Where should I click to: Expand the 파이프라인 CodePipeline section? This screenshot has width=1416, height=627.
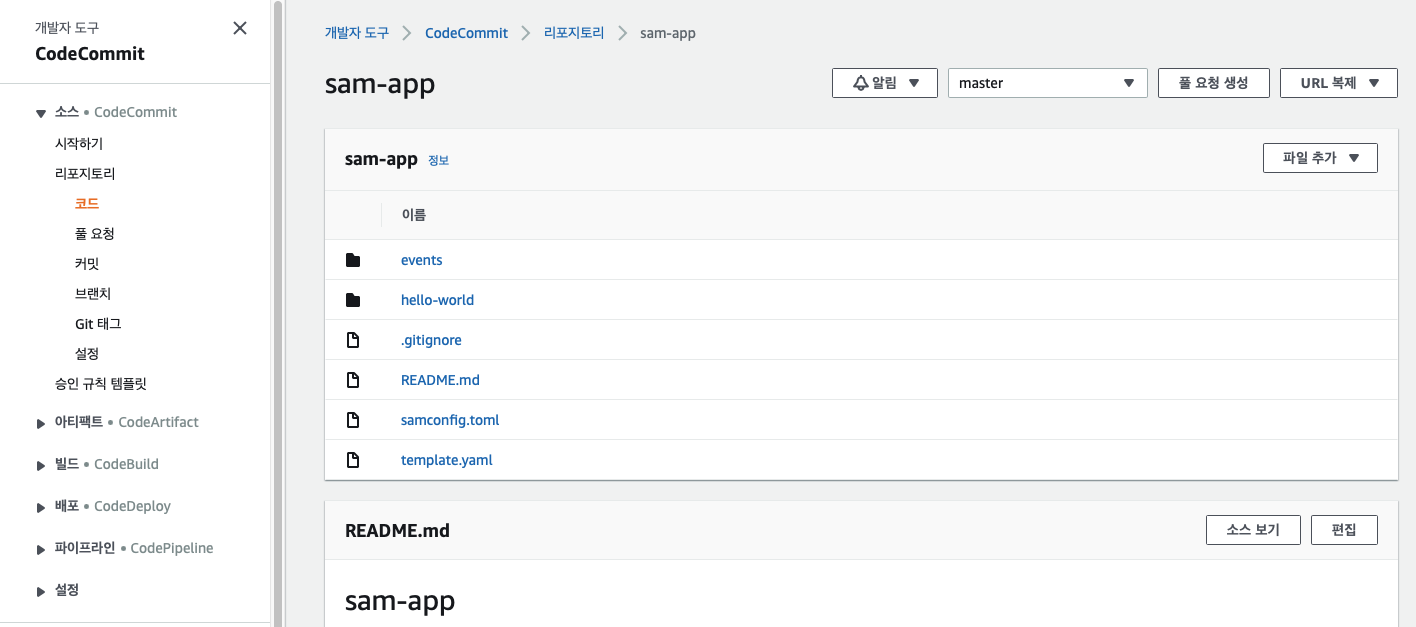(41, 549)
